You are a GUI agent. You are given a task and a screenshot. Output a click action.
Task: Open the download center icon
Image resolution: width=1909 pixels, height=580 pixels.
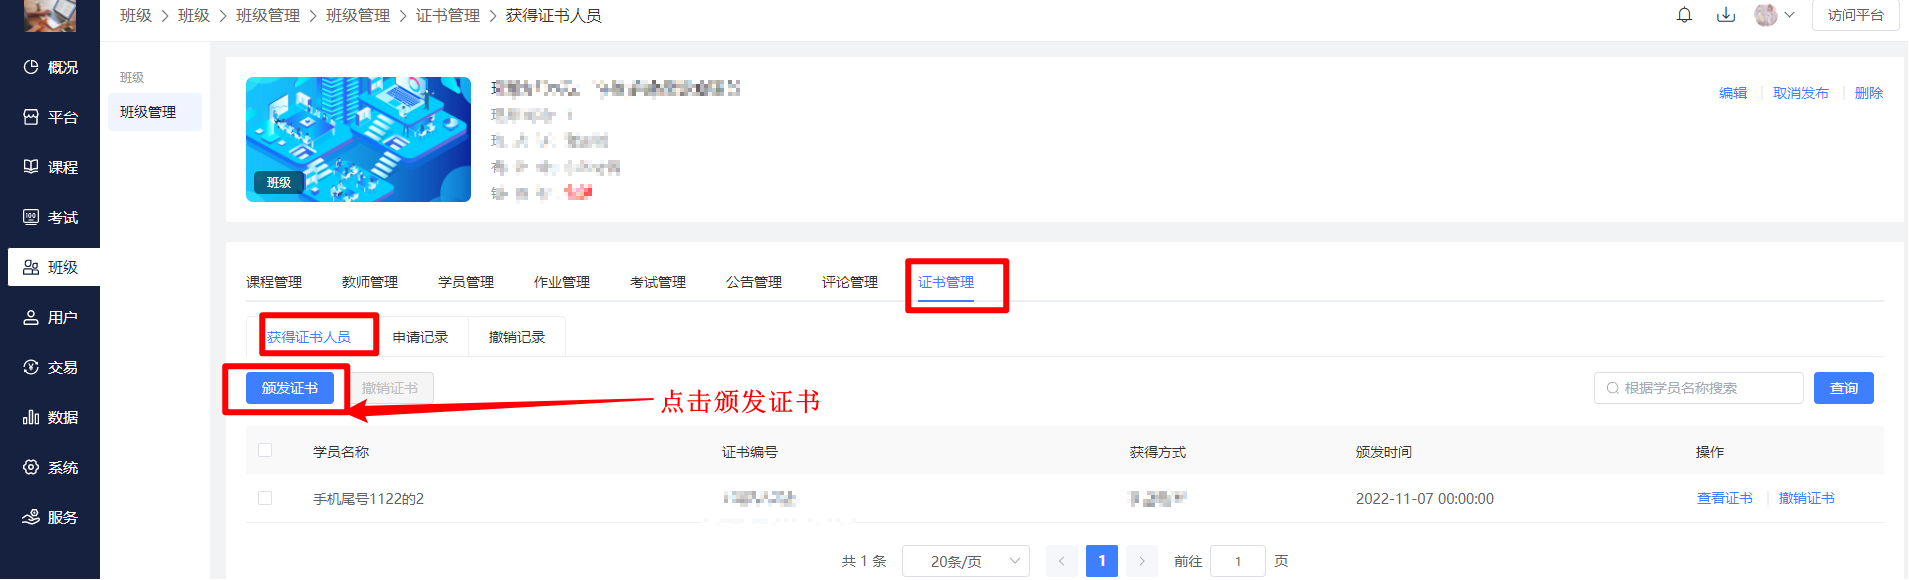pyautogui.click(x=1726, y=15)
